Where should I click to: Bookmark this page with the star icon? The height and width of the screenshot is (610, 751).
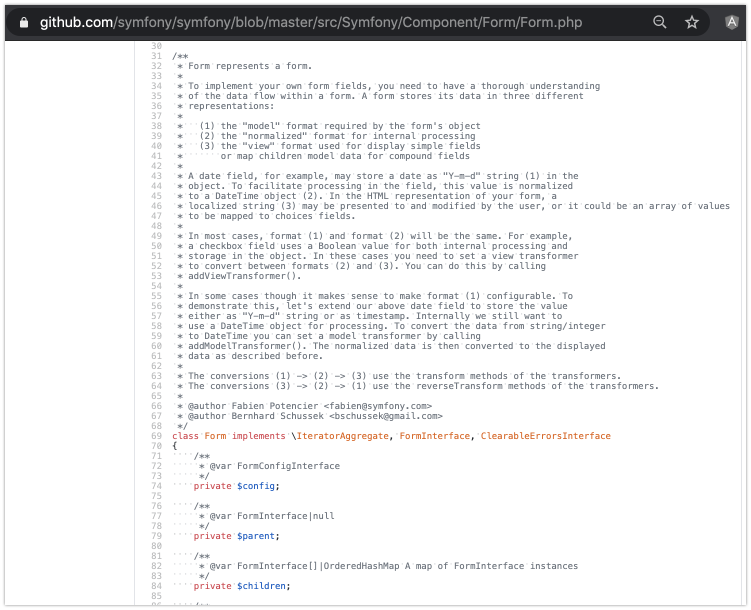click(692, 22)
